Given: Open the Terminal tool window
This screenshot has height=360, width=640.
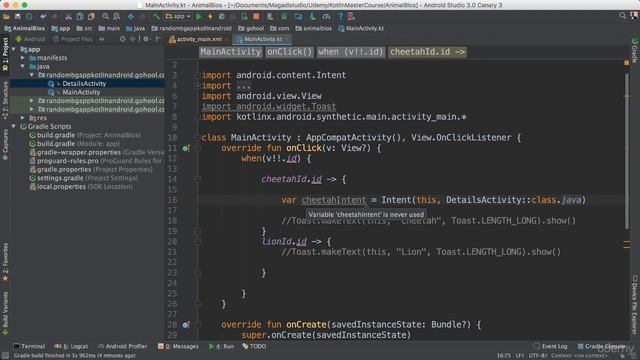Looking at the screenshot, I should (x=29, y=347).
